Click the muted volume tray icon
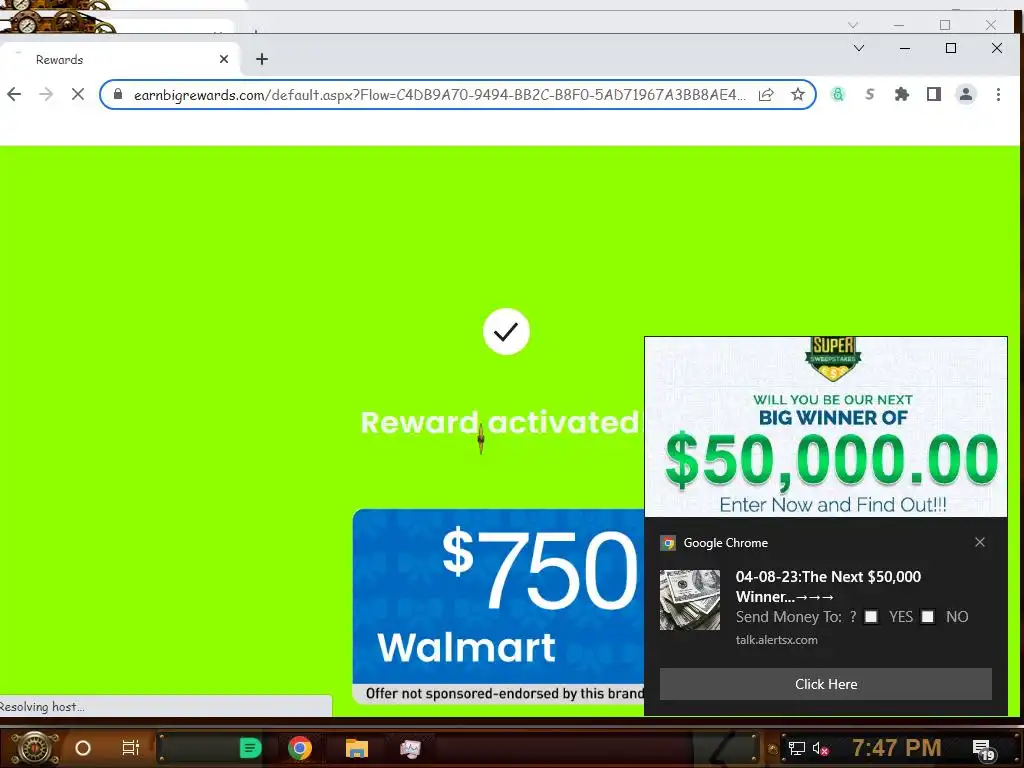 click(x=820, y=748)
